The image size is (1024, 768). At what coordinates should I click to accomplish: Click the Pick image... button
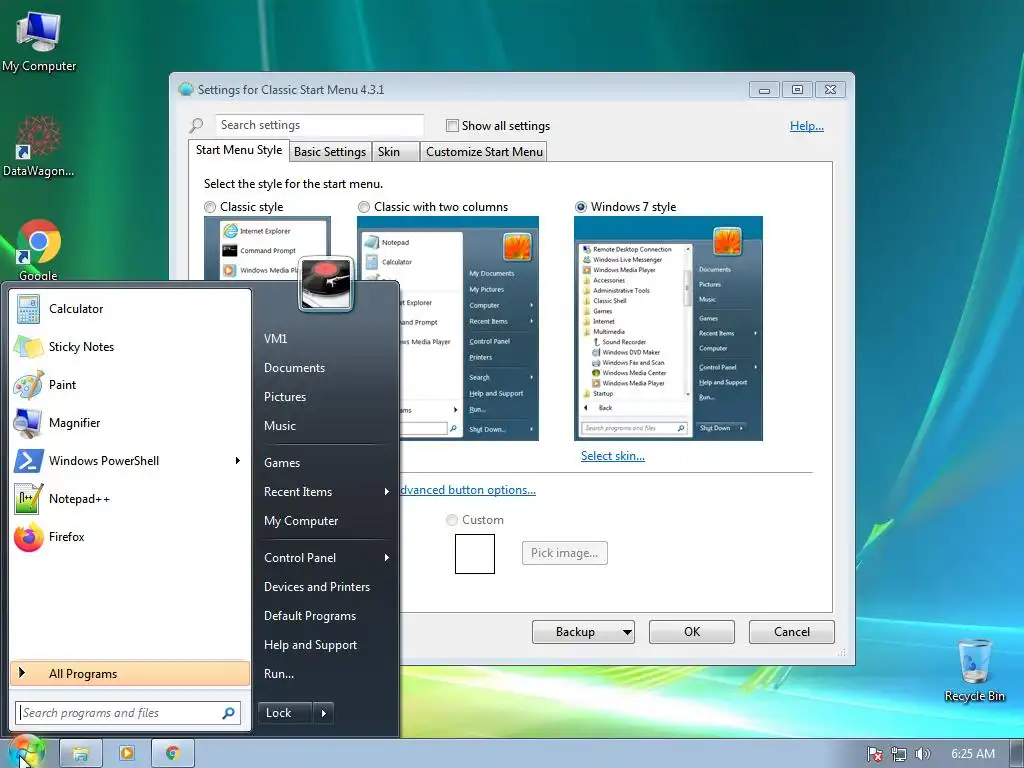pos(564,553)
